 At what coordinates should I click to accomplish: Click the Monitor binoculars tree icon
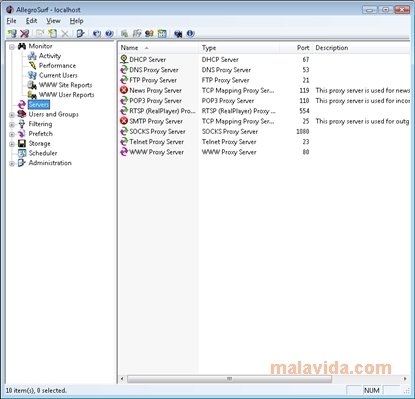click(22, 46)
